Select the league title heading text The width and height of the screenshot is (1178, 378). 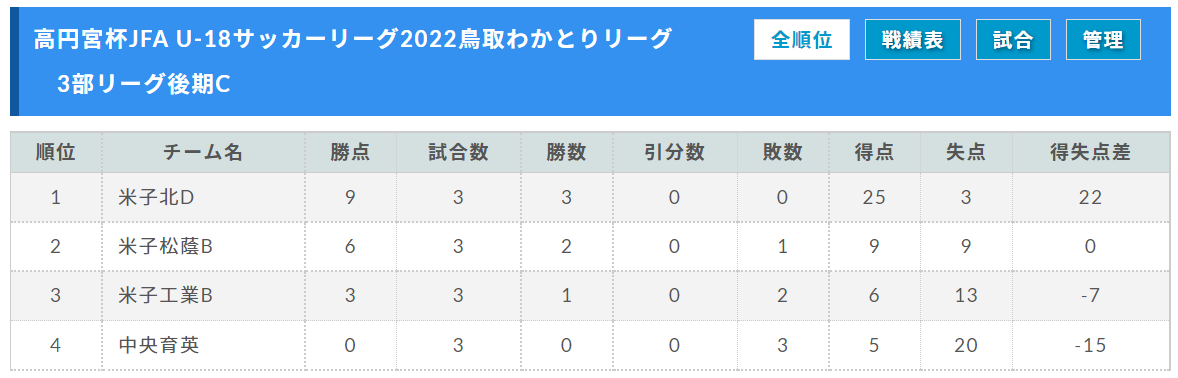pos(352,39)
